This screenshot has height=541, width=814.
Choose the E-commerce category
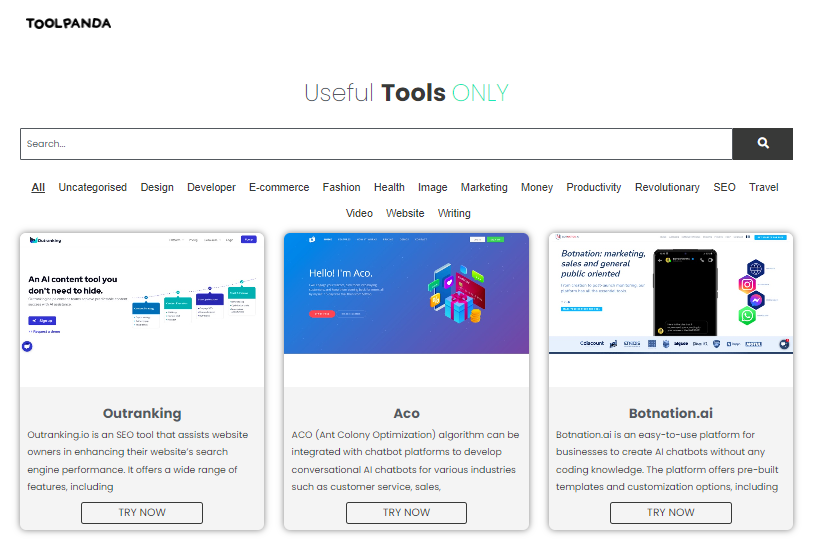point(279,187)
